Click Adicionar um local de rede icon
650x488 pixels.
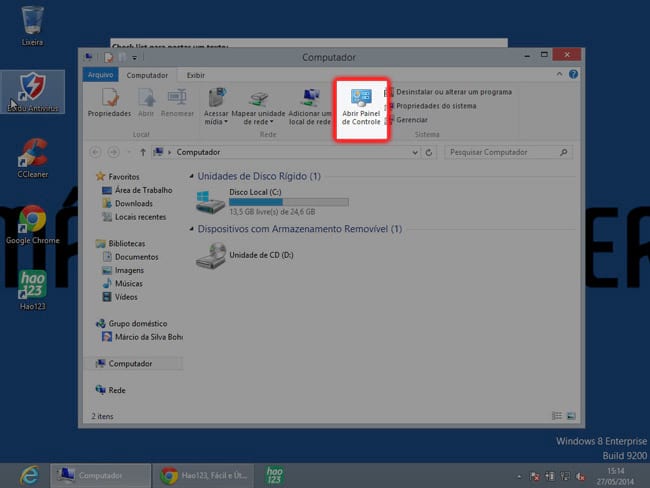pos(309,103)
